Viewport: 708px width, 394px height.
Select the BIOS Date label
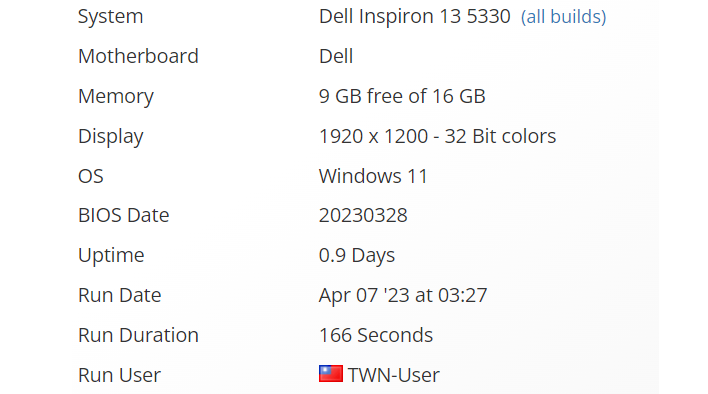[124, 215]
